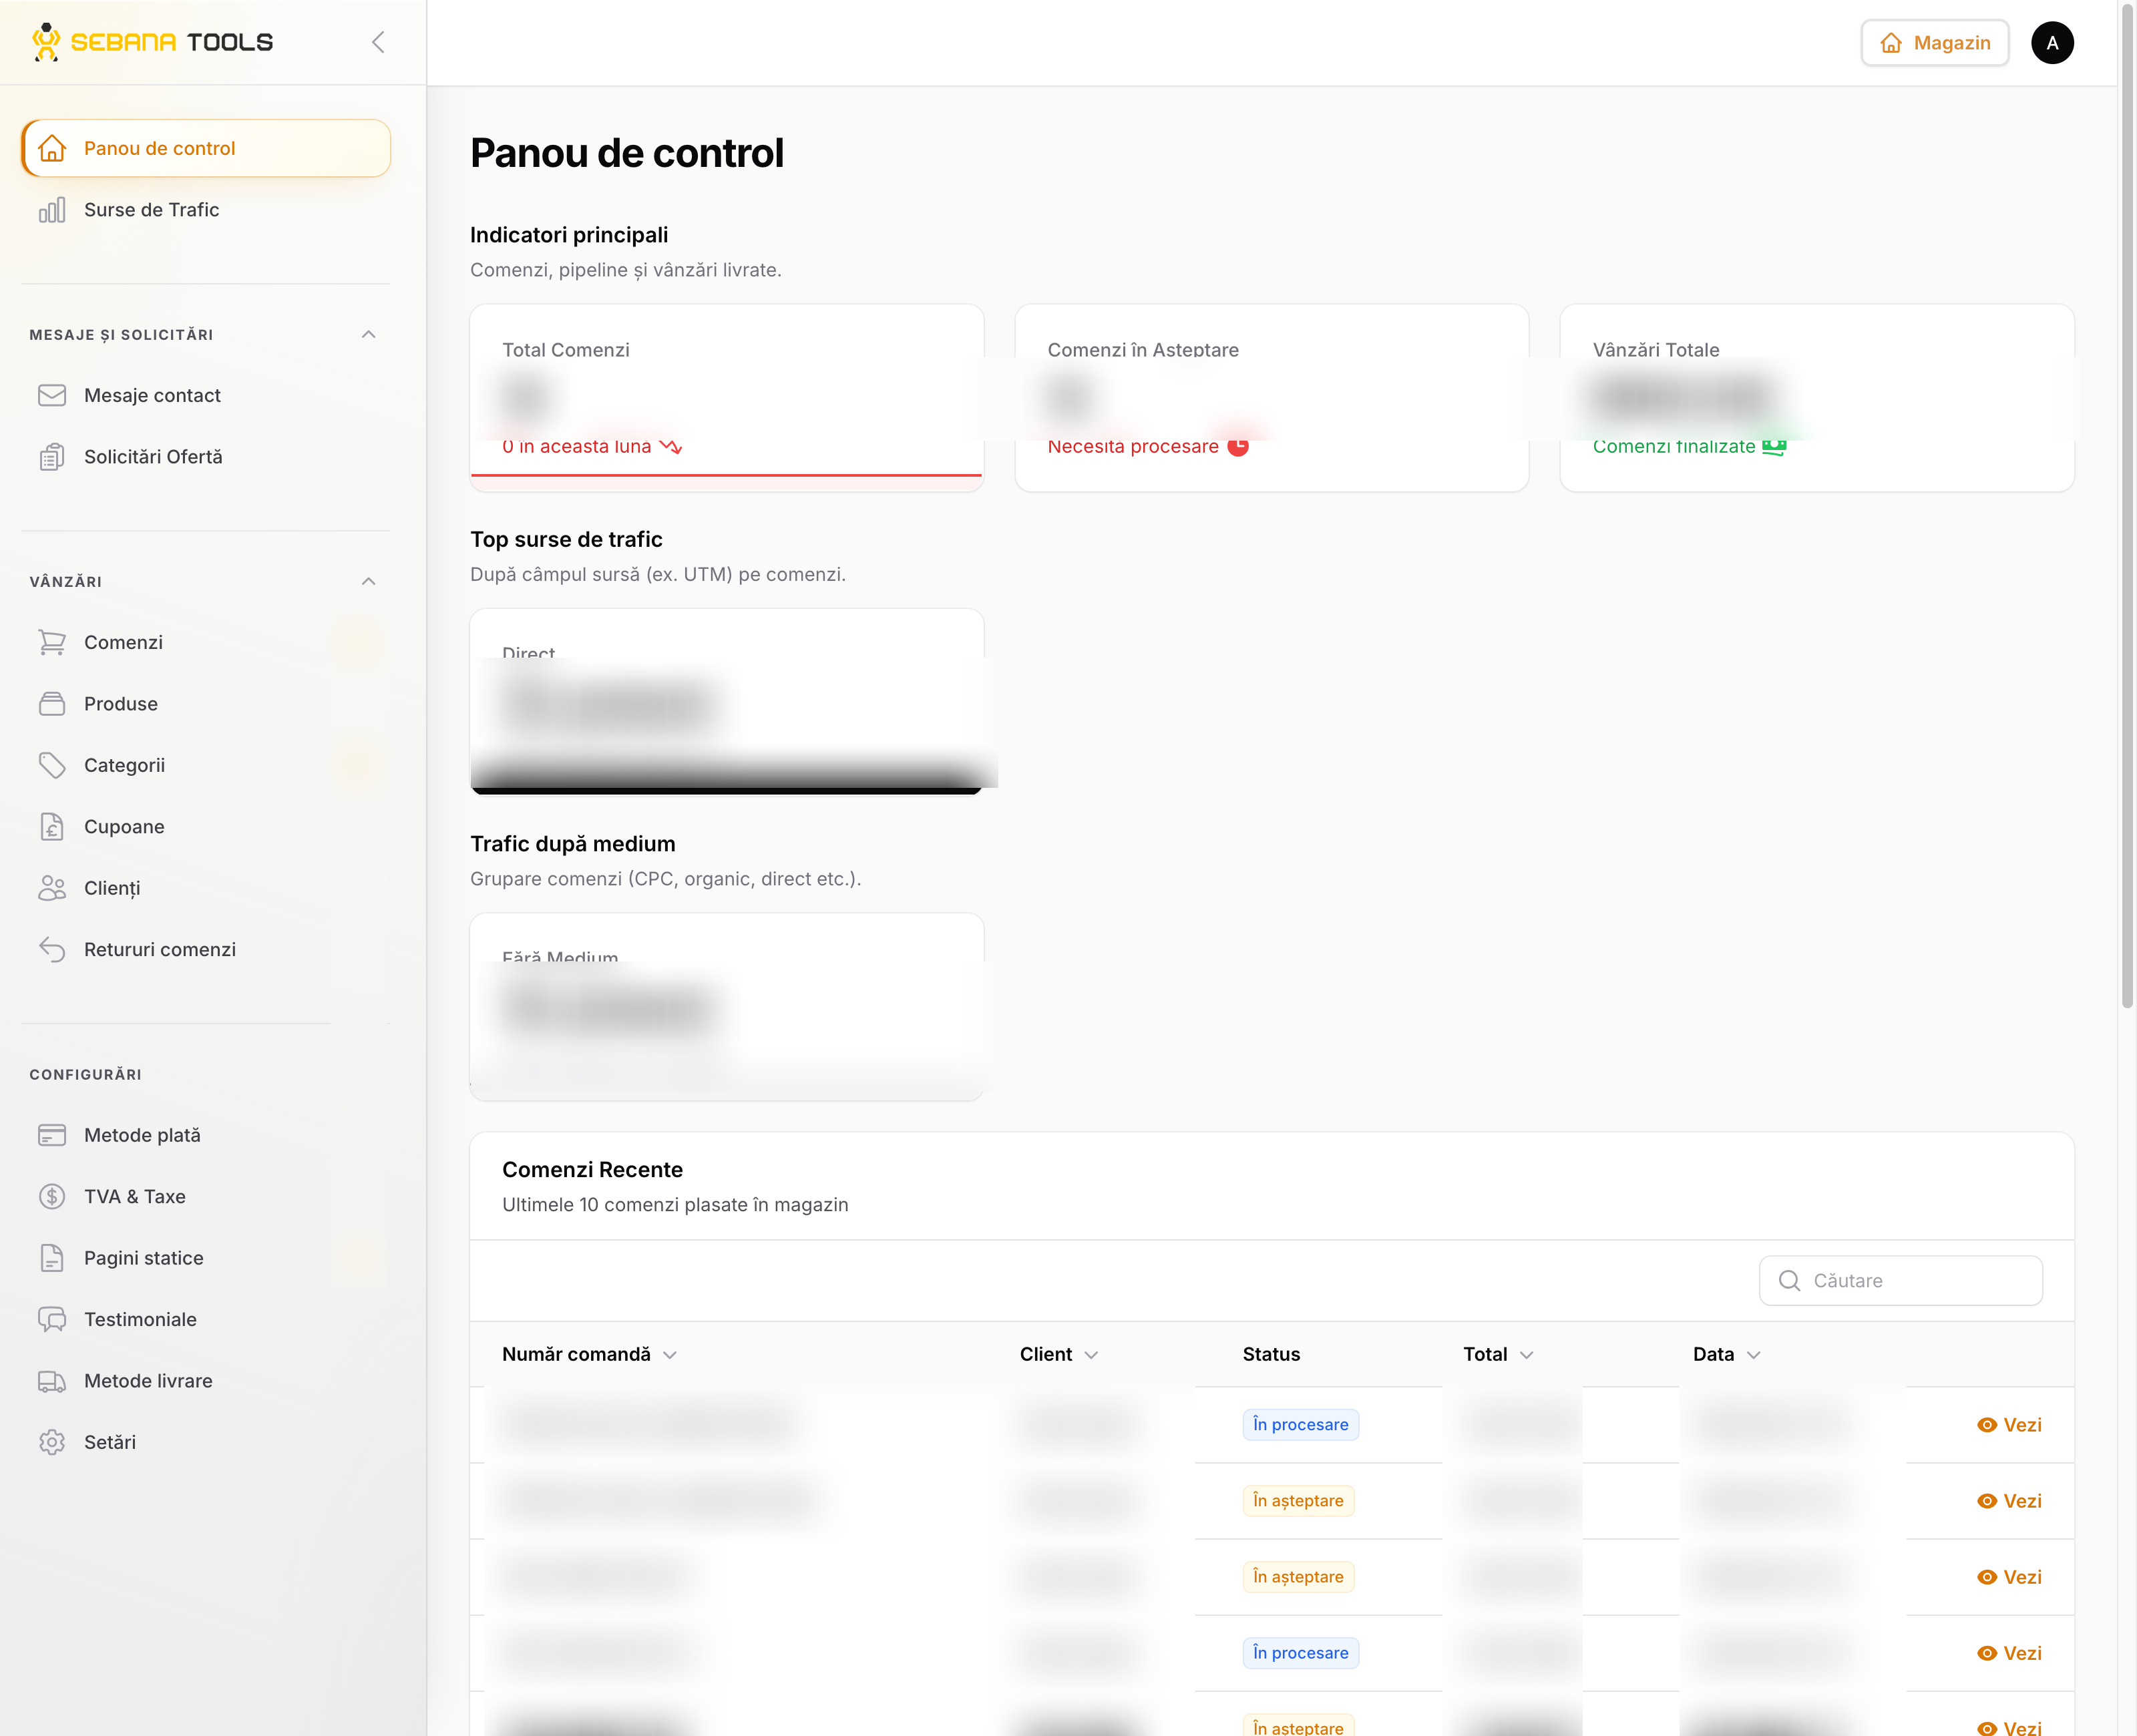The height and width of the screenshot is (1736, 2137).
Task: Open Metode livrare truck icon
Action: (x=52, y=1381)
